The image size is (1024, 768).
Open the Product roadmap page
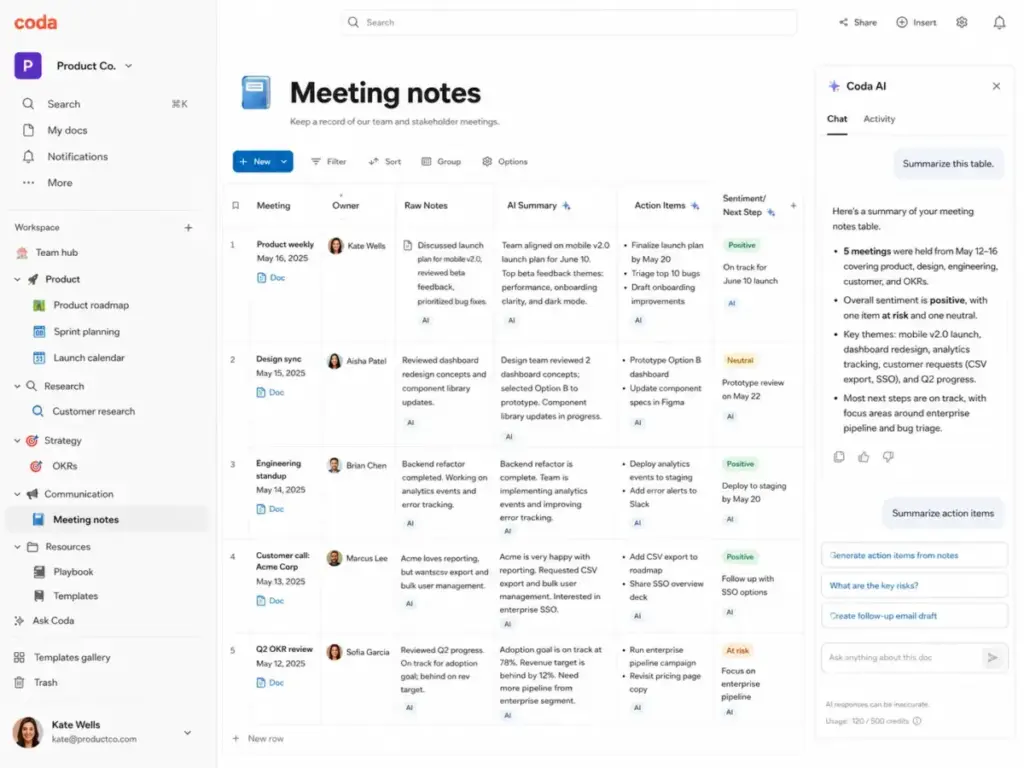coord(91,306)
